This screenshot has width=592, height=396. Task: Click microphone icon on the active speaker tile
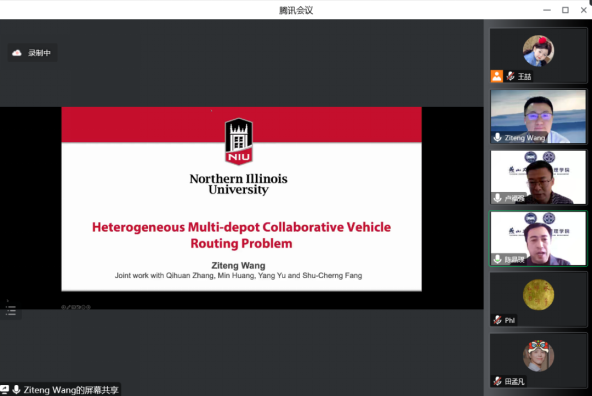point(498,259)
